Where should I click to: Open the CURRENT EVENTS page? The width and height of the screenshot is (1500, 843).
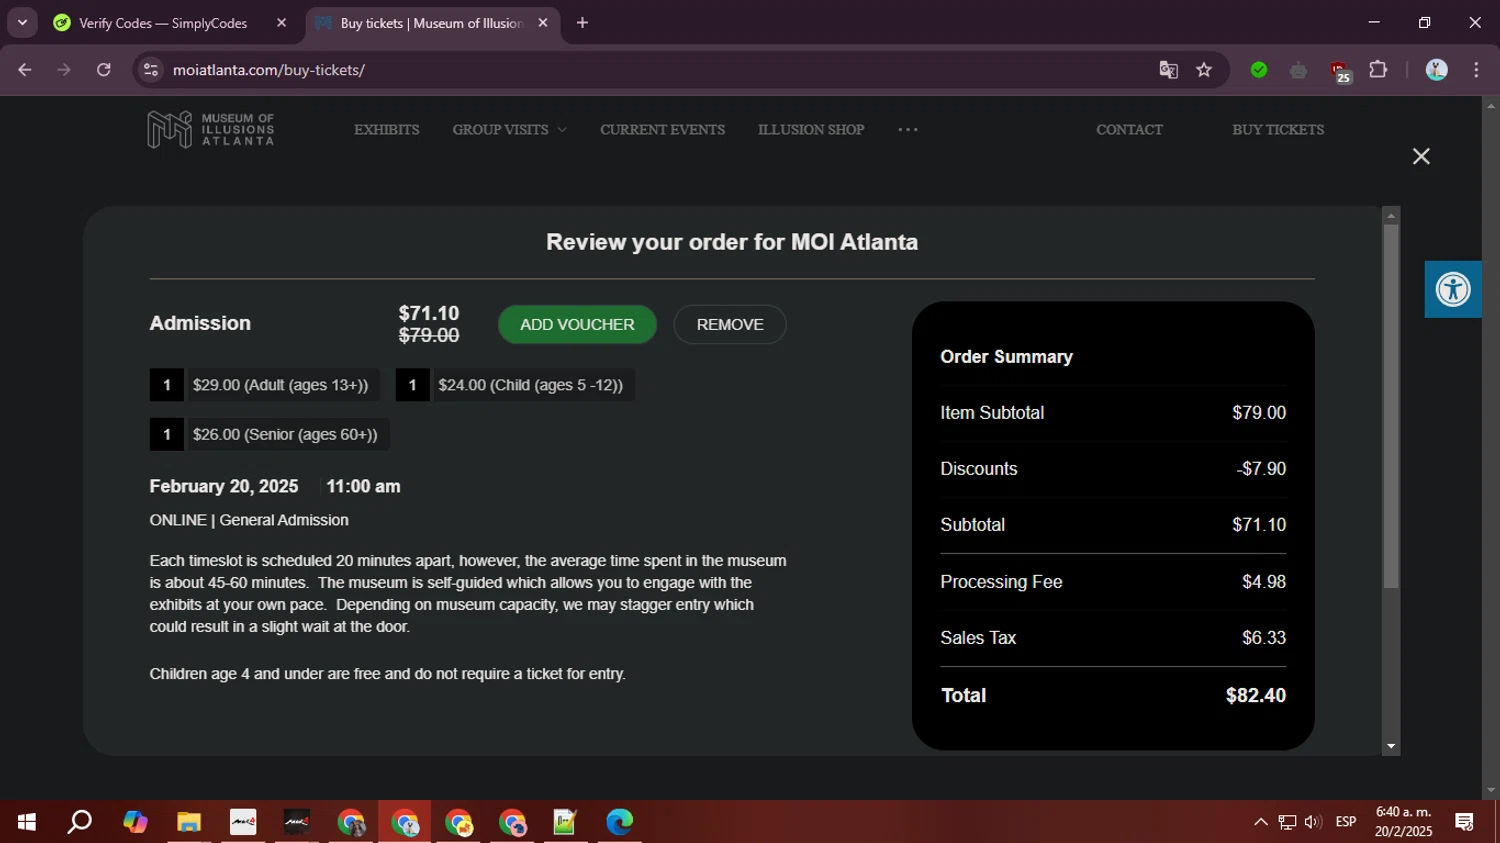[x=663, y=130]
